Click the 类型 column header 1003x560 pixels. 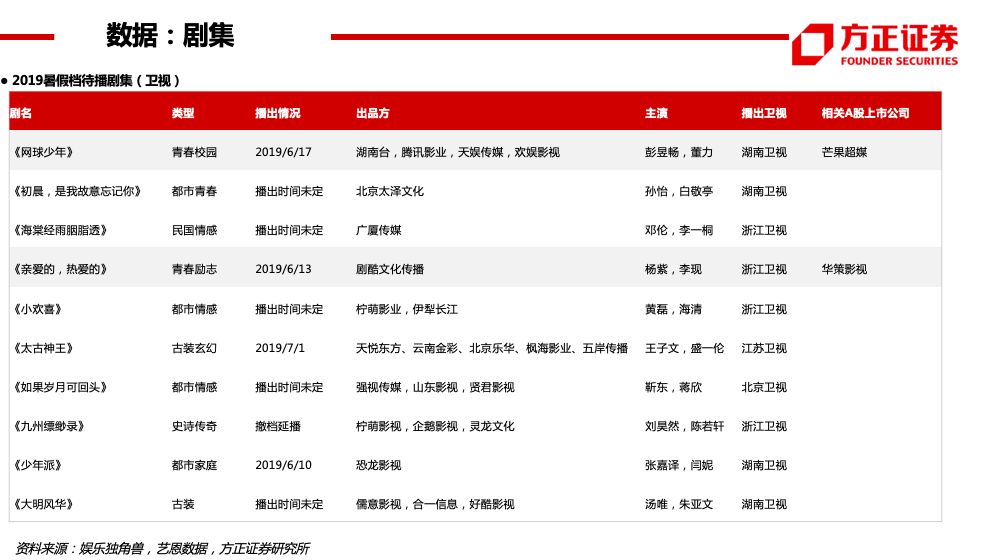(183, 113)
